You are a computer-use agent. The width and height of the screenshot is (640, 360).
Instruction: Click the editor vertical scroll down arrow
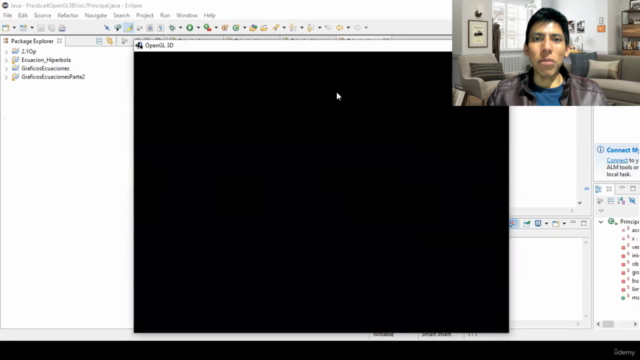point(580,203)
